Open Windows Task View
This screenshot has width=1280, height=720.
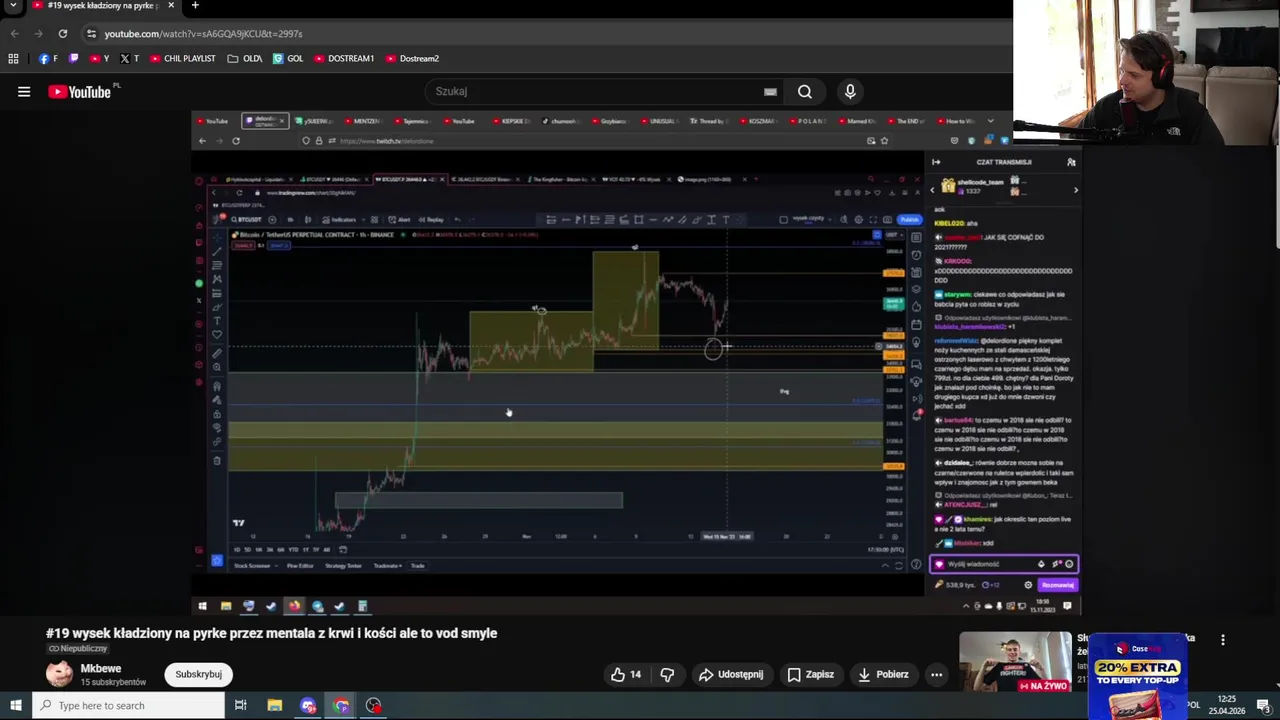click(240, 705)
